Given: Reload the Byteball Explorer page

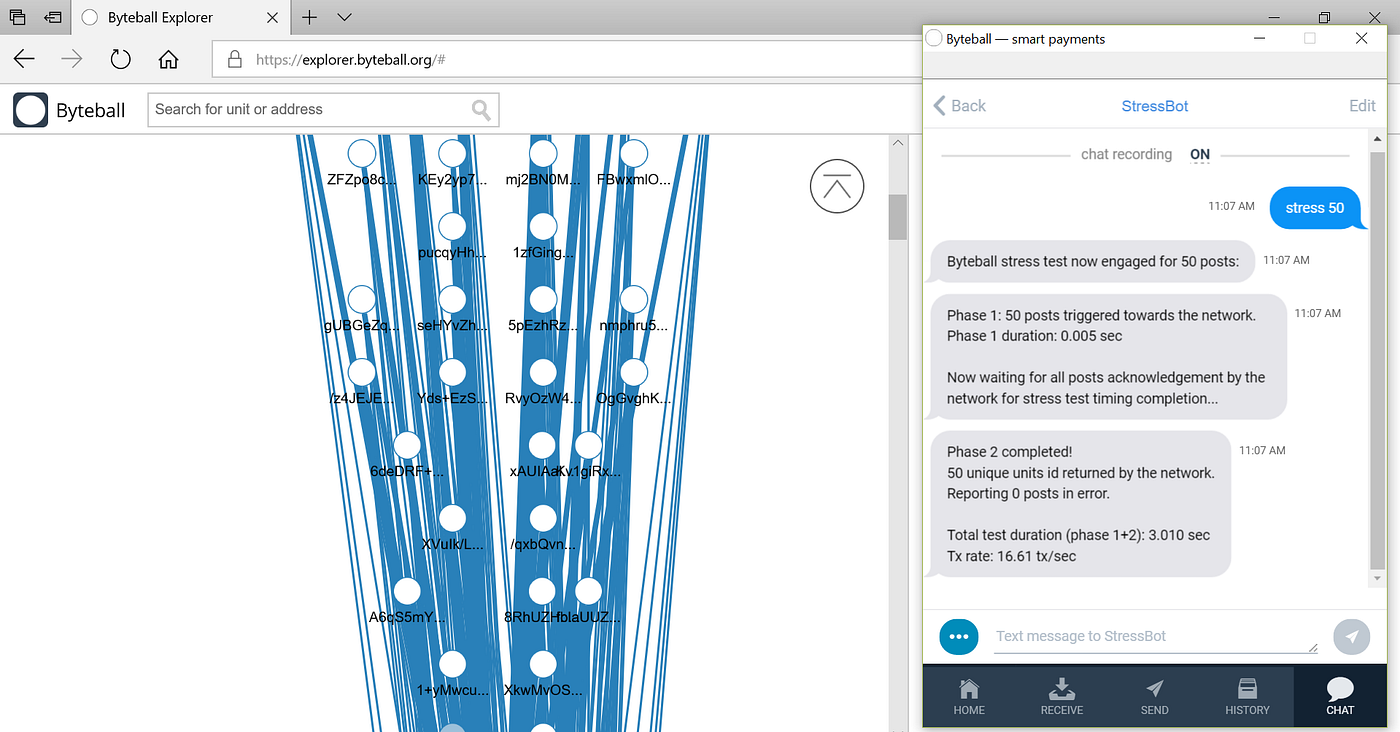Looking at the screenshot, I should [x=120, y=59].
